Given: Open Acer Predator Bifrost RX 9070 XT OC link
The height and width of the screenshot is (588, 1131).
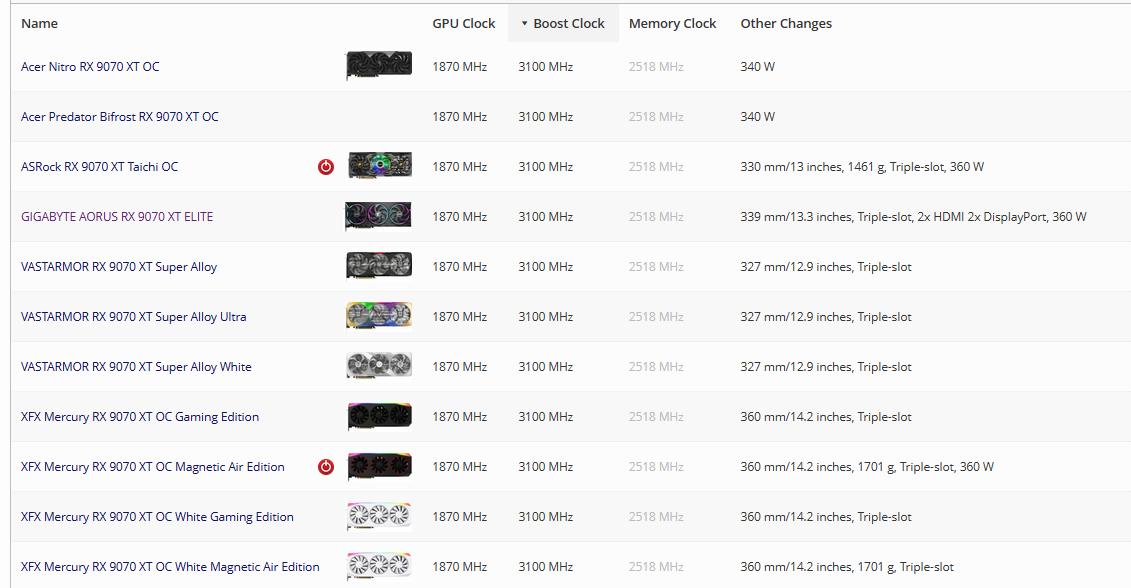Looking at the screenshot, I should click(x=120, y=117).
